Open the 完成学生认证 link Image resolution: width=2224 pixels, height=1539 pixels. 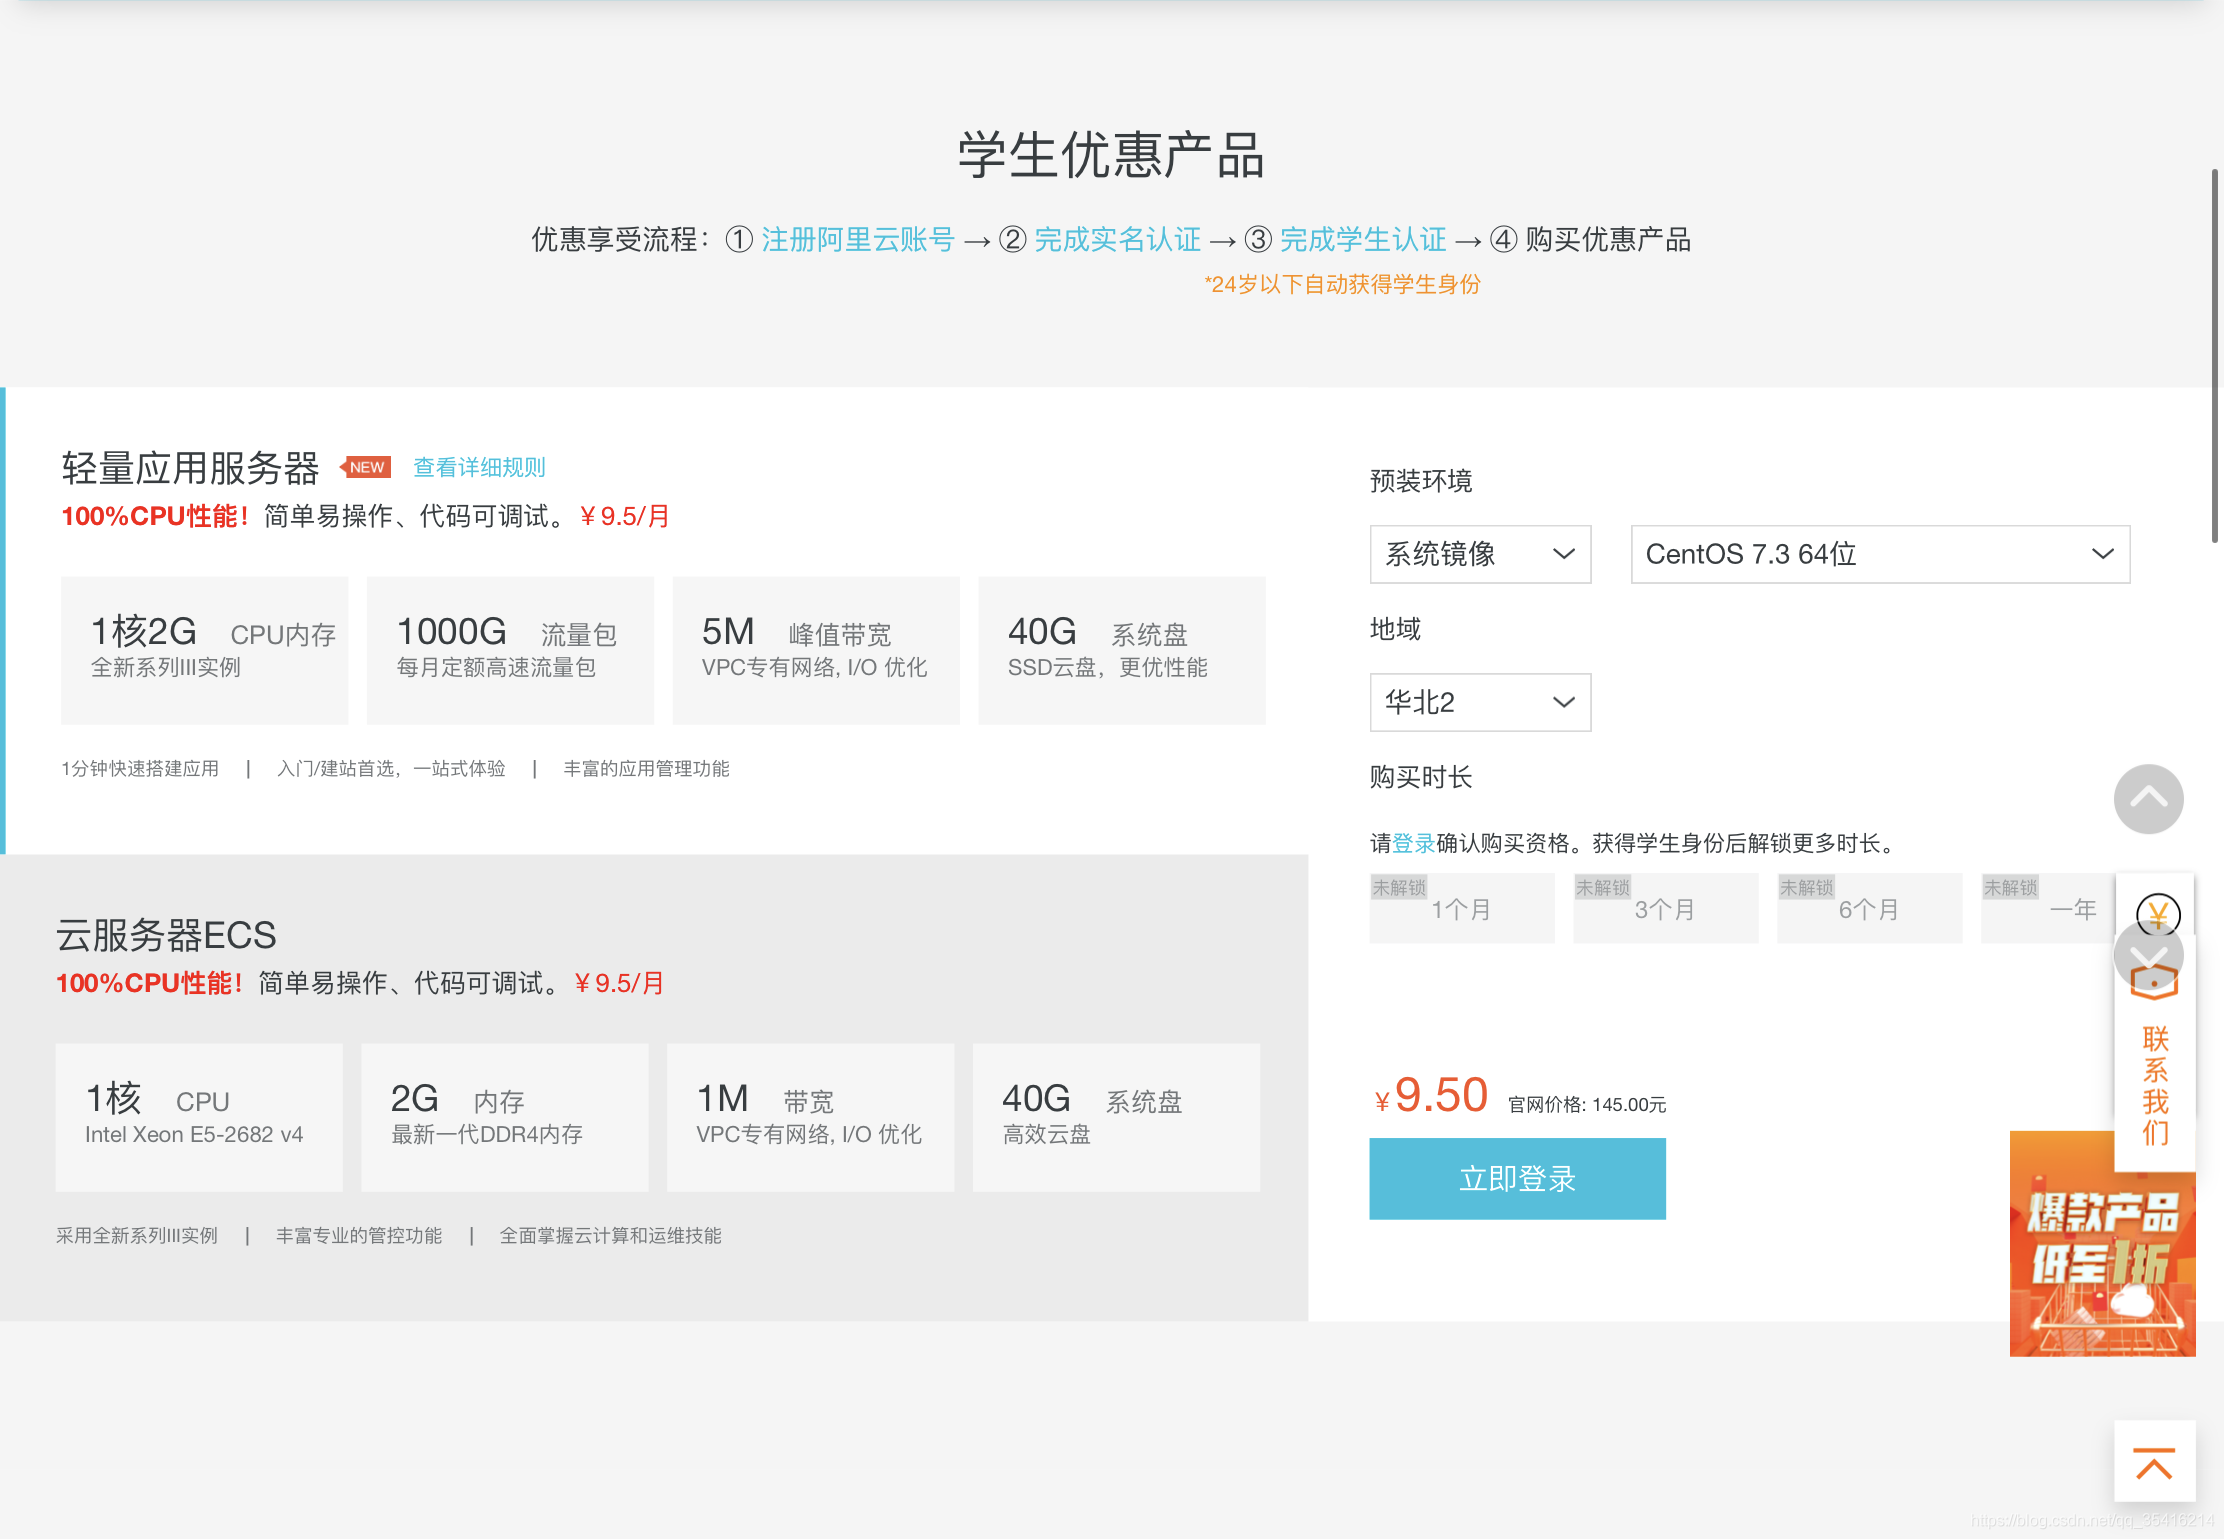1363,240
